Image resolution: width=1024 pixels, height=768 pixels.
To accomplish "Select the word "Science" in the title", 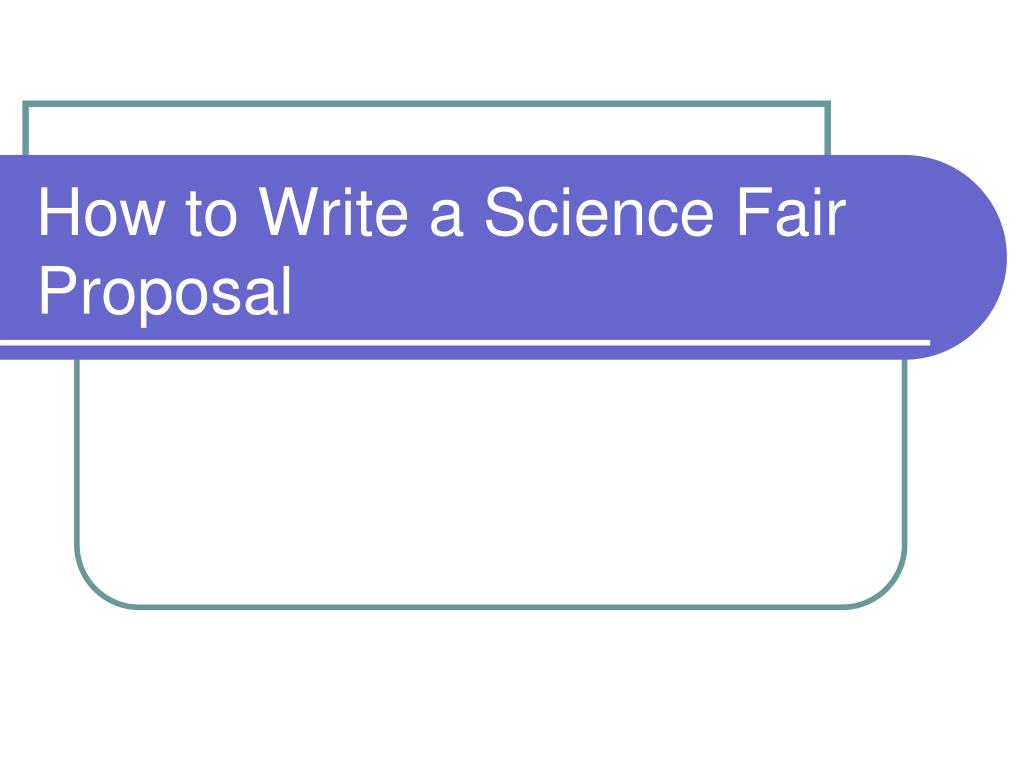I will coord(599,212).
